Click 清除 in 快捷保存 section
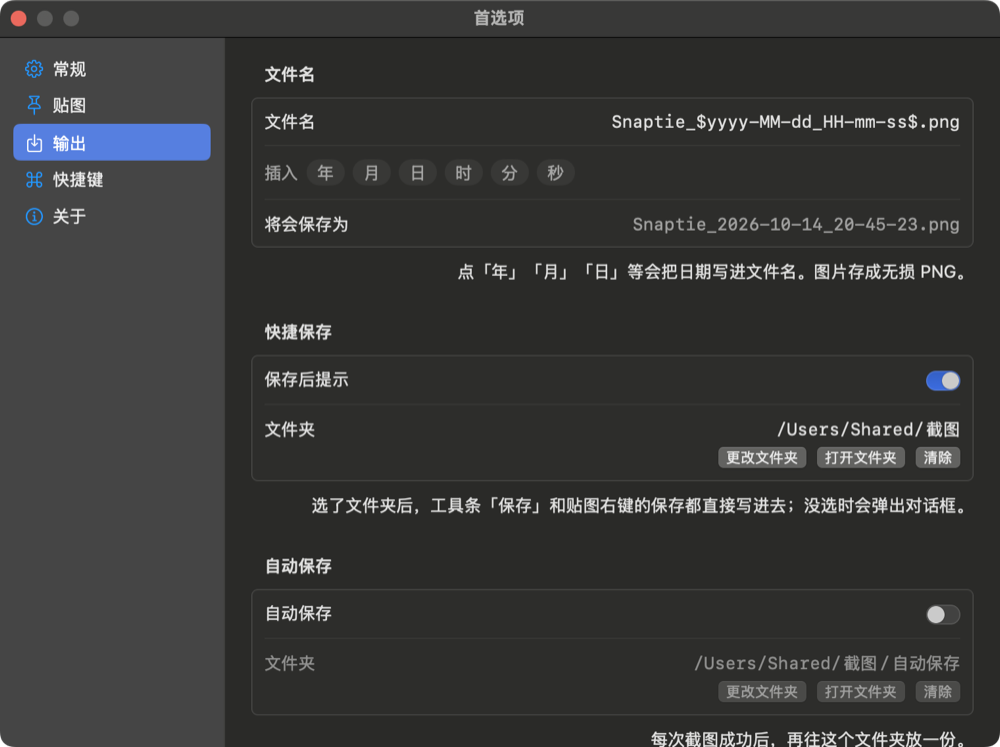Viewport: 1000px width, 747px height. click(938, 457)
